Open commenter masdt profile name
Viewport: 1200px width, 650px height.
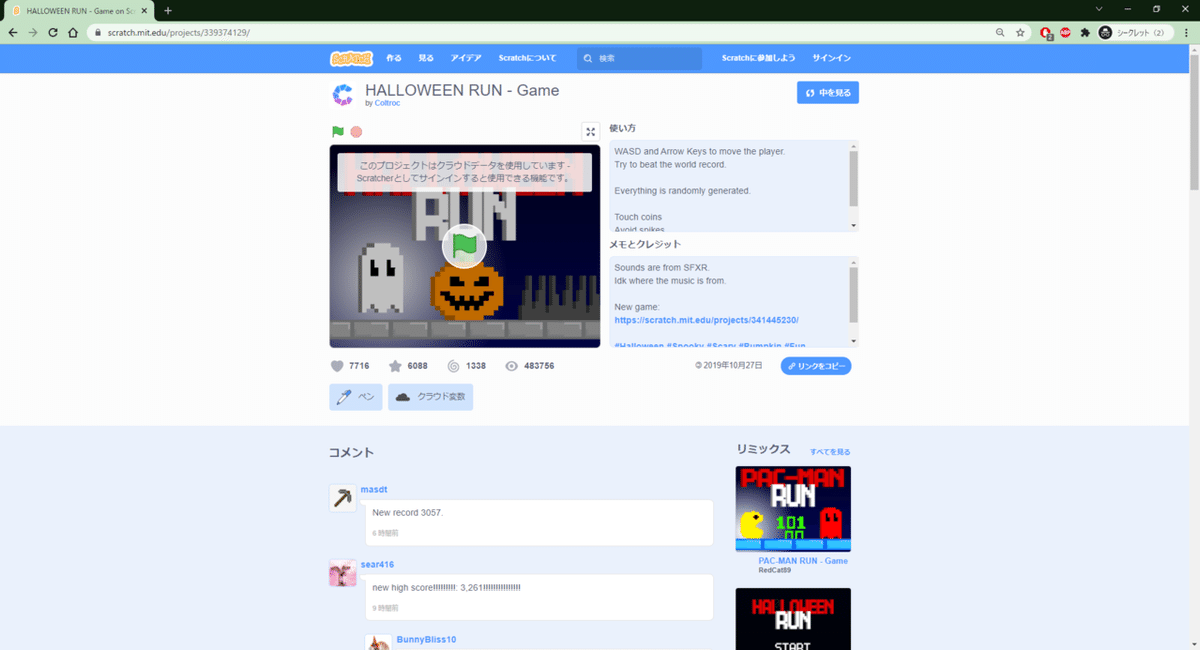(x=372, y=489)
